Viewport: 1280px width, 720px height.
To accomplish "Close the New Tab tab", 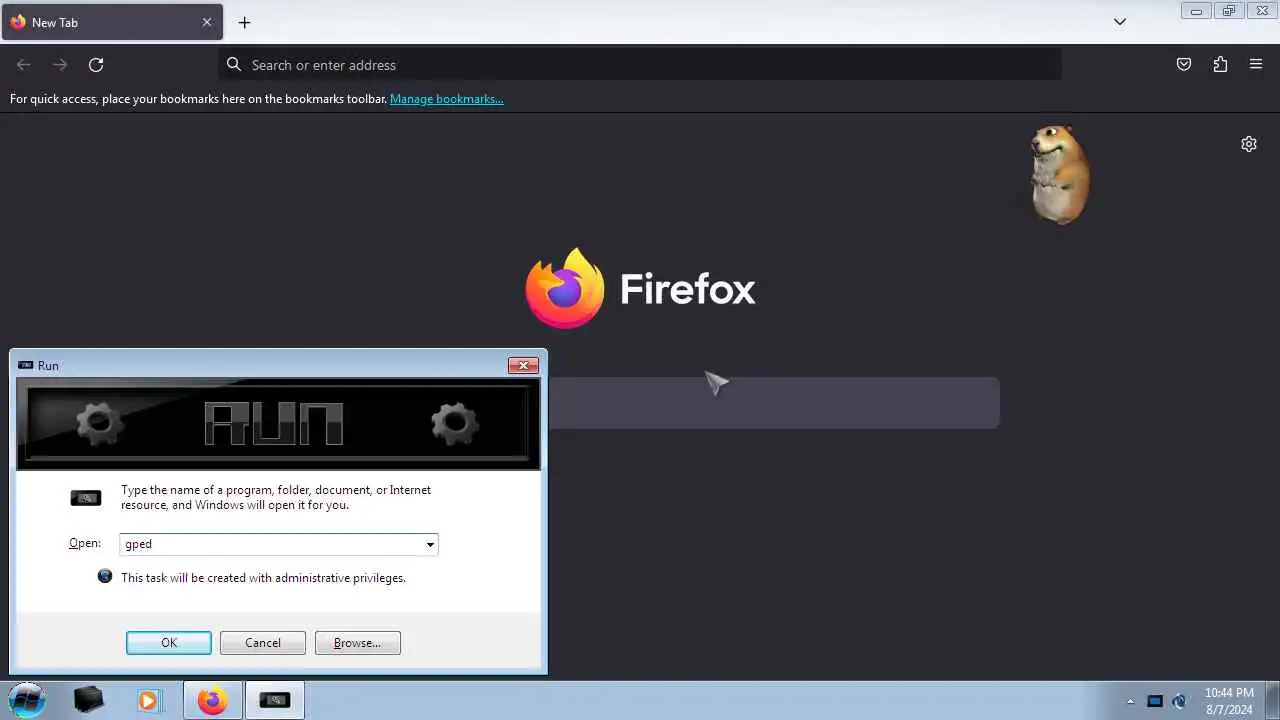I will [207, 22].
